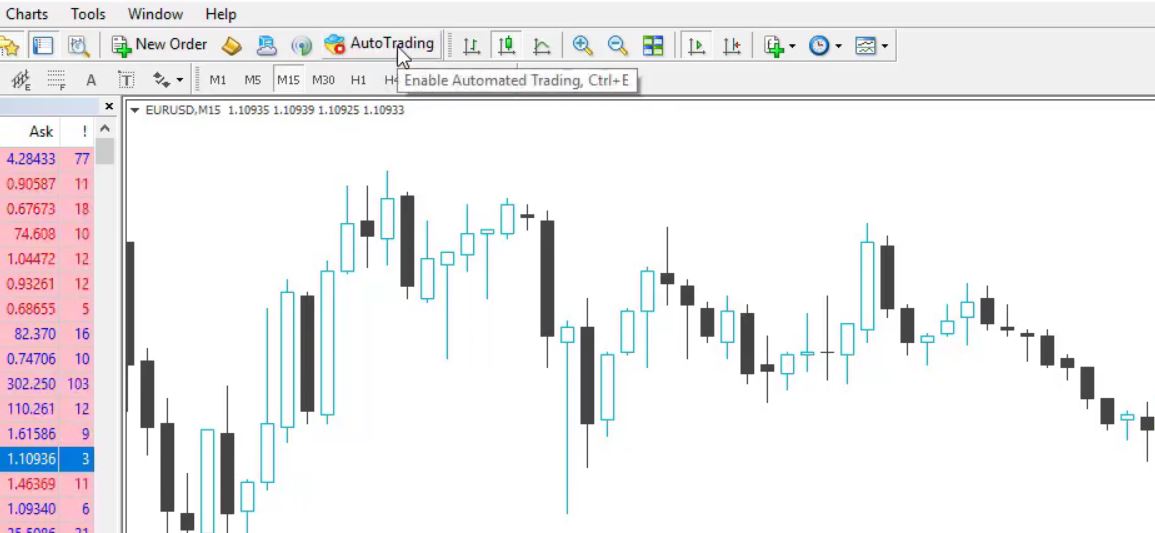The image size is (1155, 533).
Task: Click the spread value 103 cell
Action: tap(77, 384)
